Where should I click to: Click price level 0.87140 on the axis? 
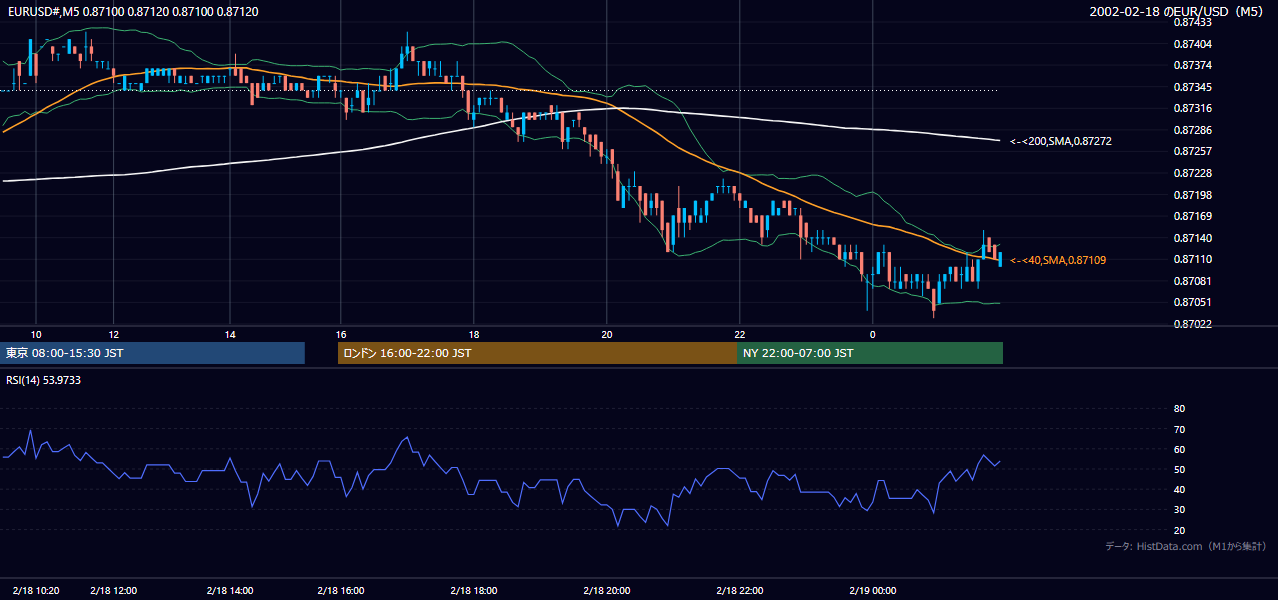click(x=1192, y=238)
